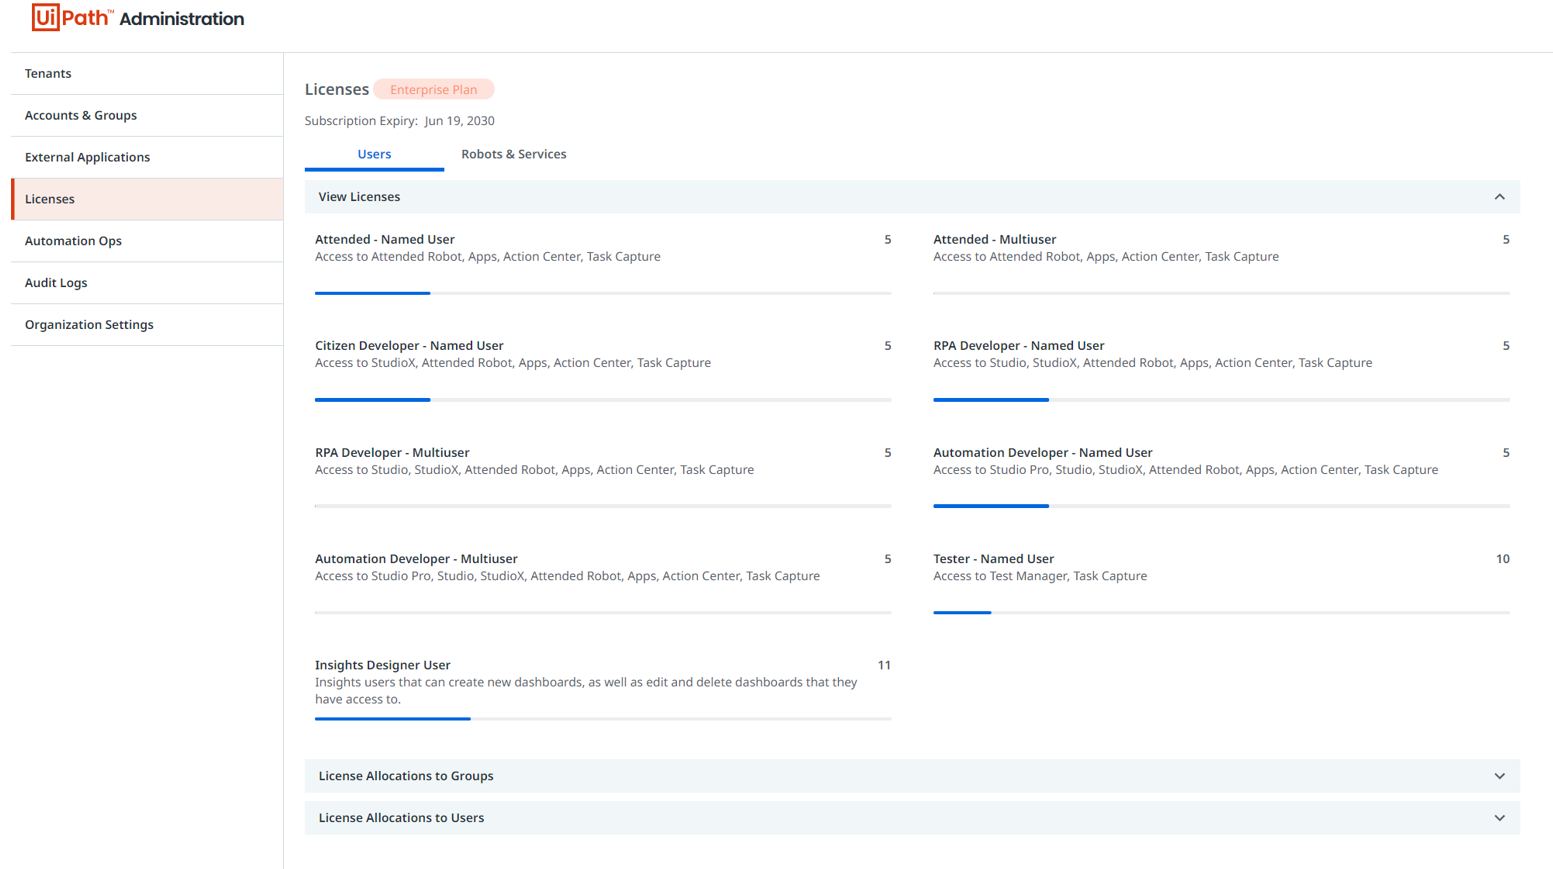
Task: Click the Tester license count 10
Action: pos(1502,559)
